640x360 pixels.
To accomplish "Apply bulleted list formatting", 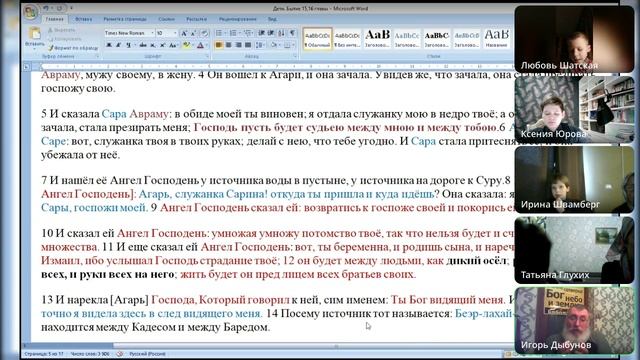I will (219, 33).
